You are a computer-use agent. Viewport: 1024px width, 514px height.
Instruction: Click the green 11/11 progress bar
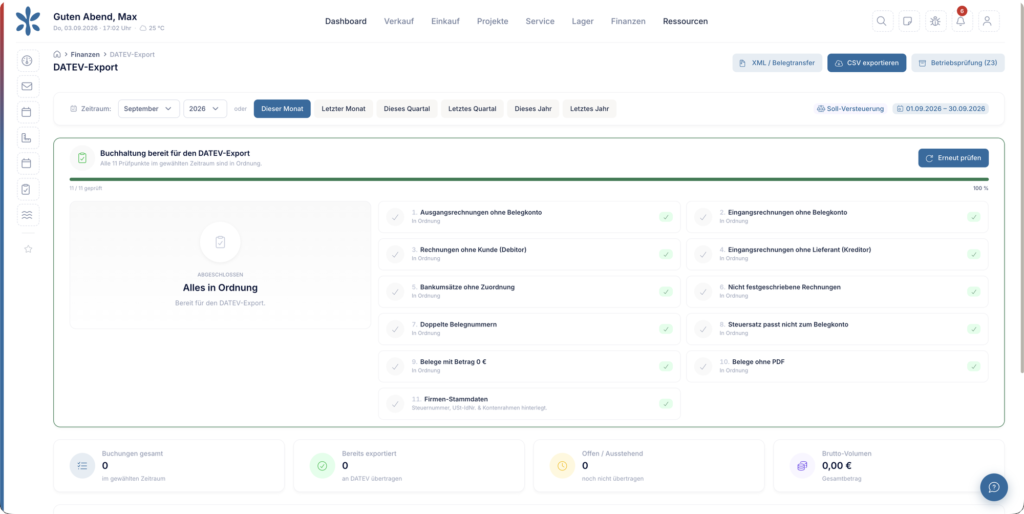[x=529, y=179]
